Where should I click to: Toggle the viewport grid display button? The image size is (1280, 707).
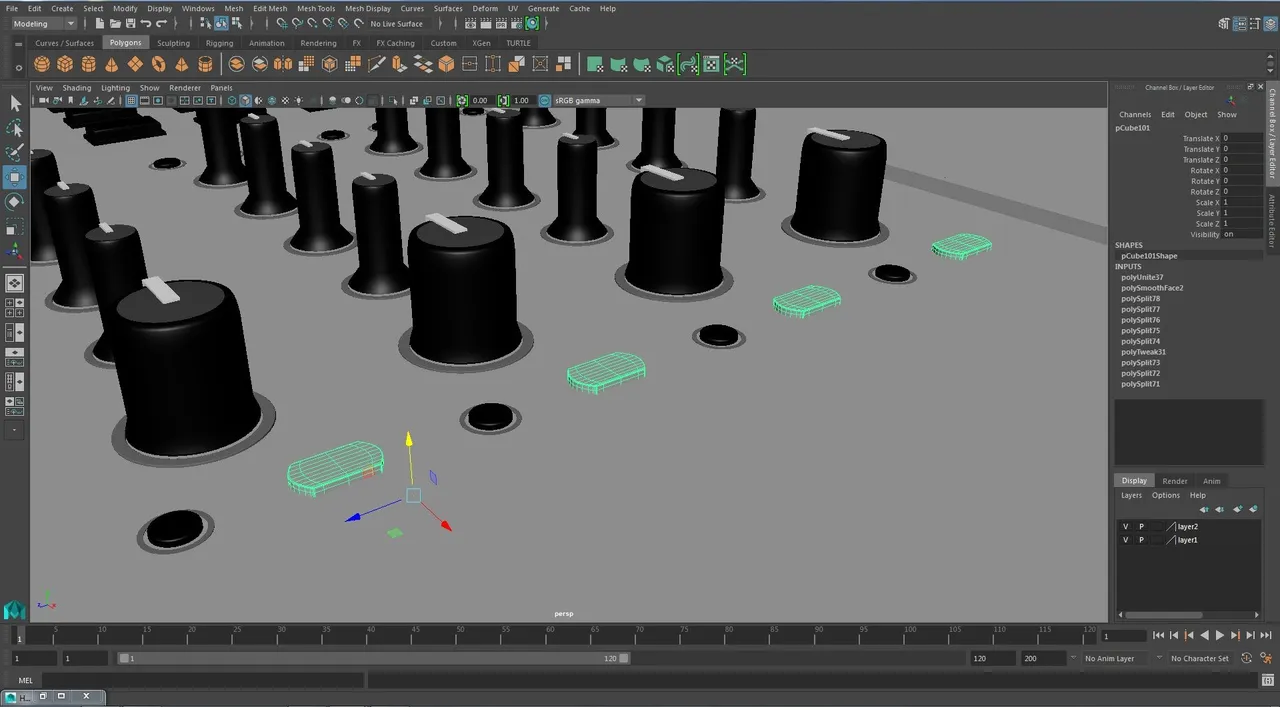(131, 100)
